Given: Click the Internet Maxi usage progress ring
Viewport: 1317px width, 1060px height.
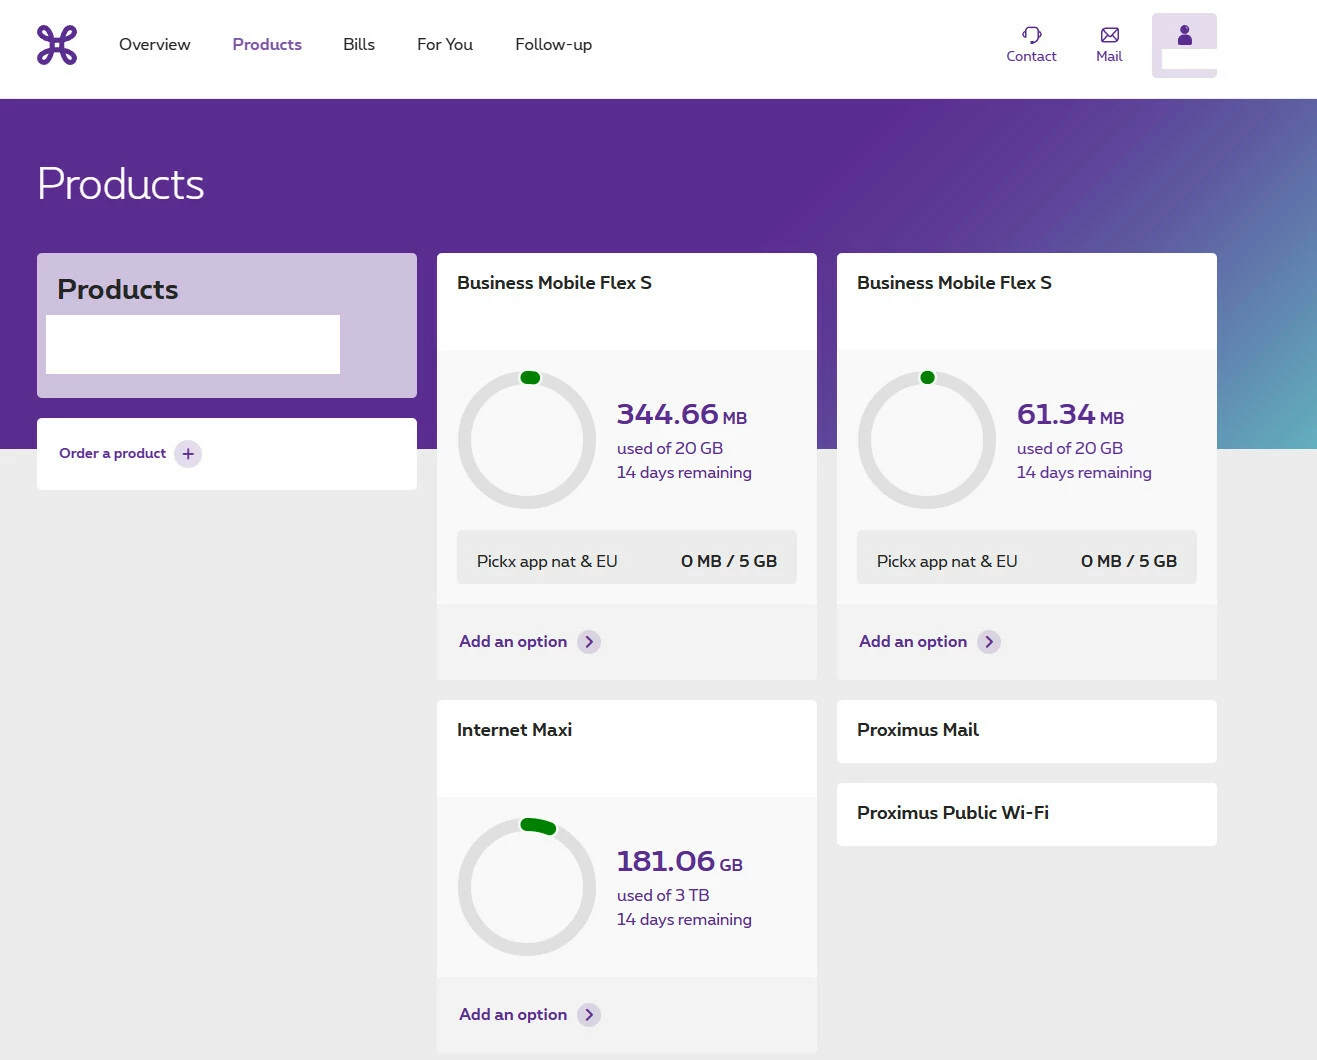Looking at the screenshot, I should (x=527, y=887).
